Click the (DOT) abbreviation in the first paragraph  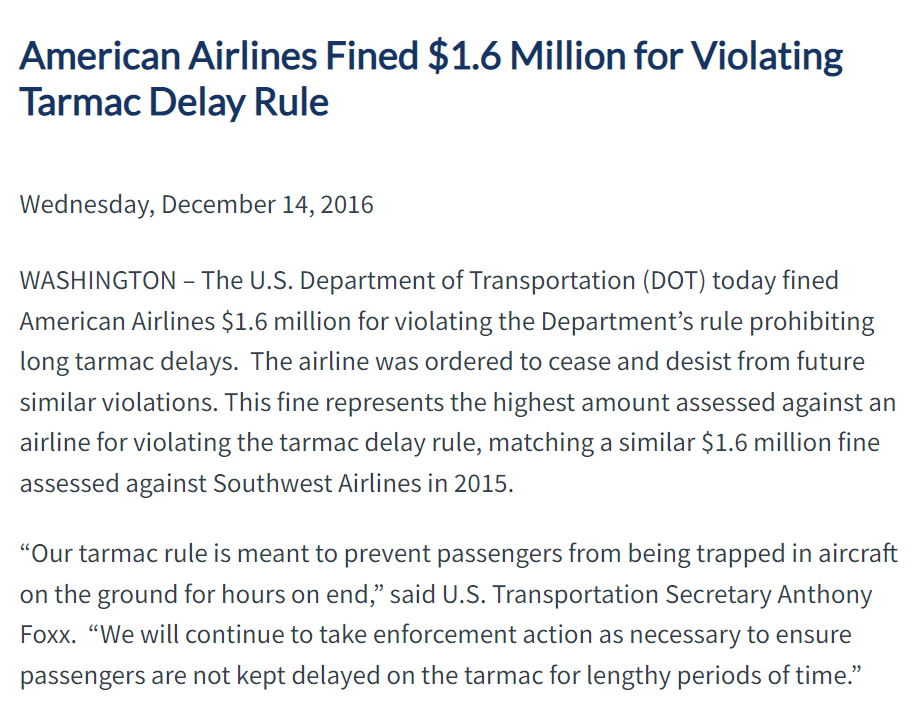click(674, 280)
